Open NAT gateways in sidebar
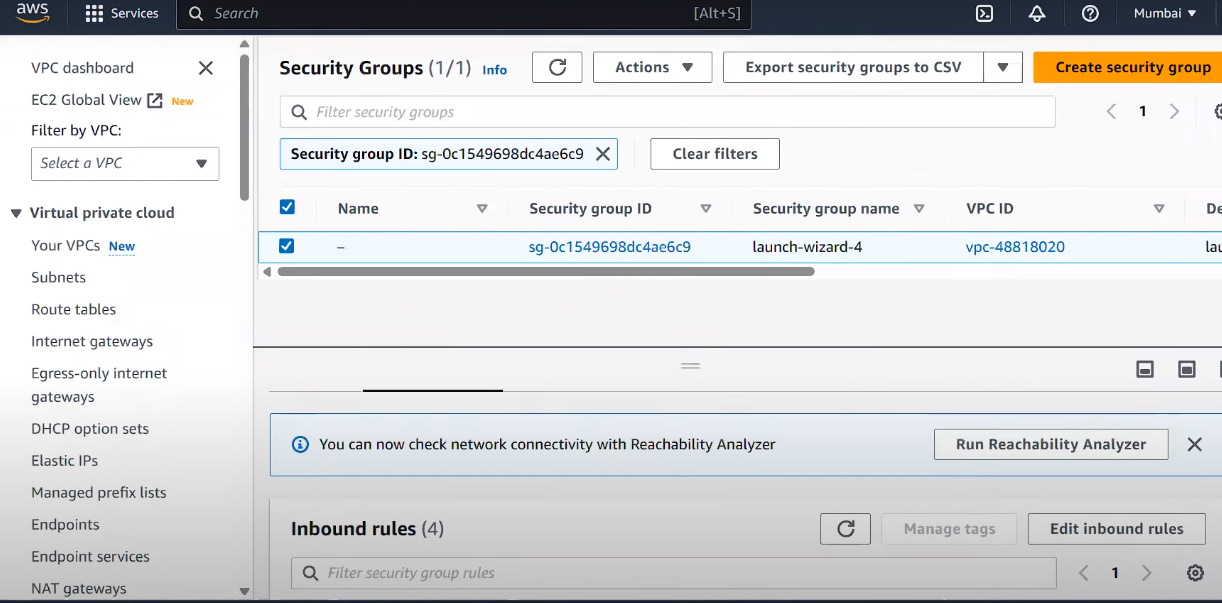The height and width of the screenshot is (603, 1222). click(x=78, y=588)
